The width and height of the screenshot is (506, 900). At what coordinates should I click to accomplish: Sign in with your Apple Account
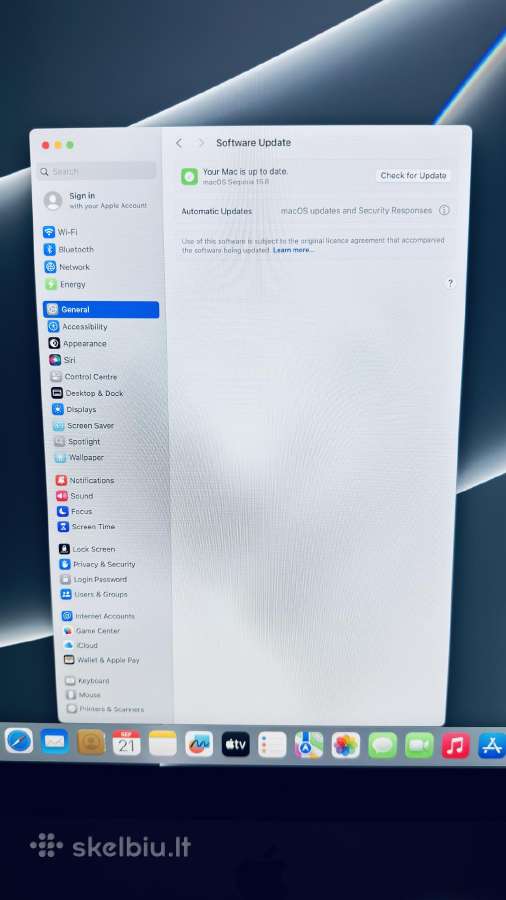click(96, 200)
